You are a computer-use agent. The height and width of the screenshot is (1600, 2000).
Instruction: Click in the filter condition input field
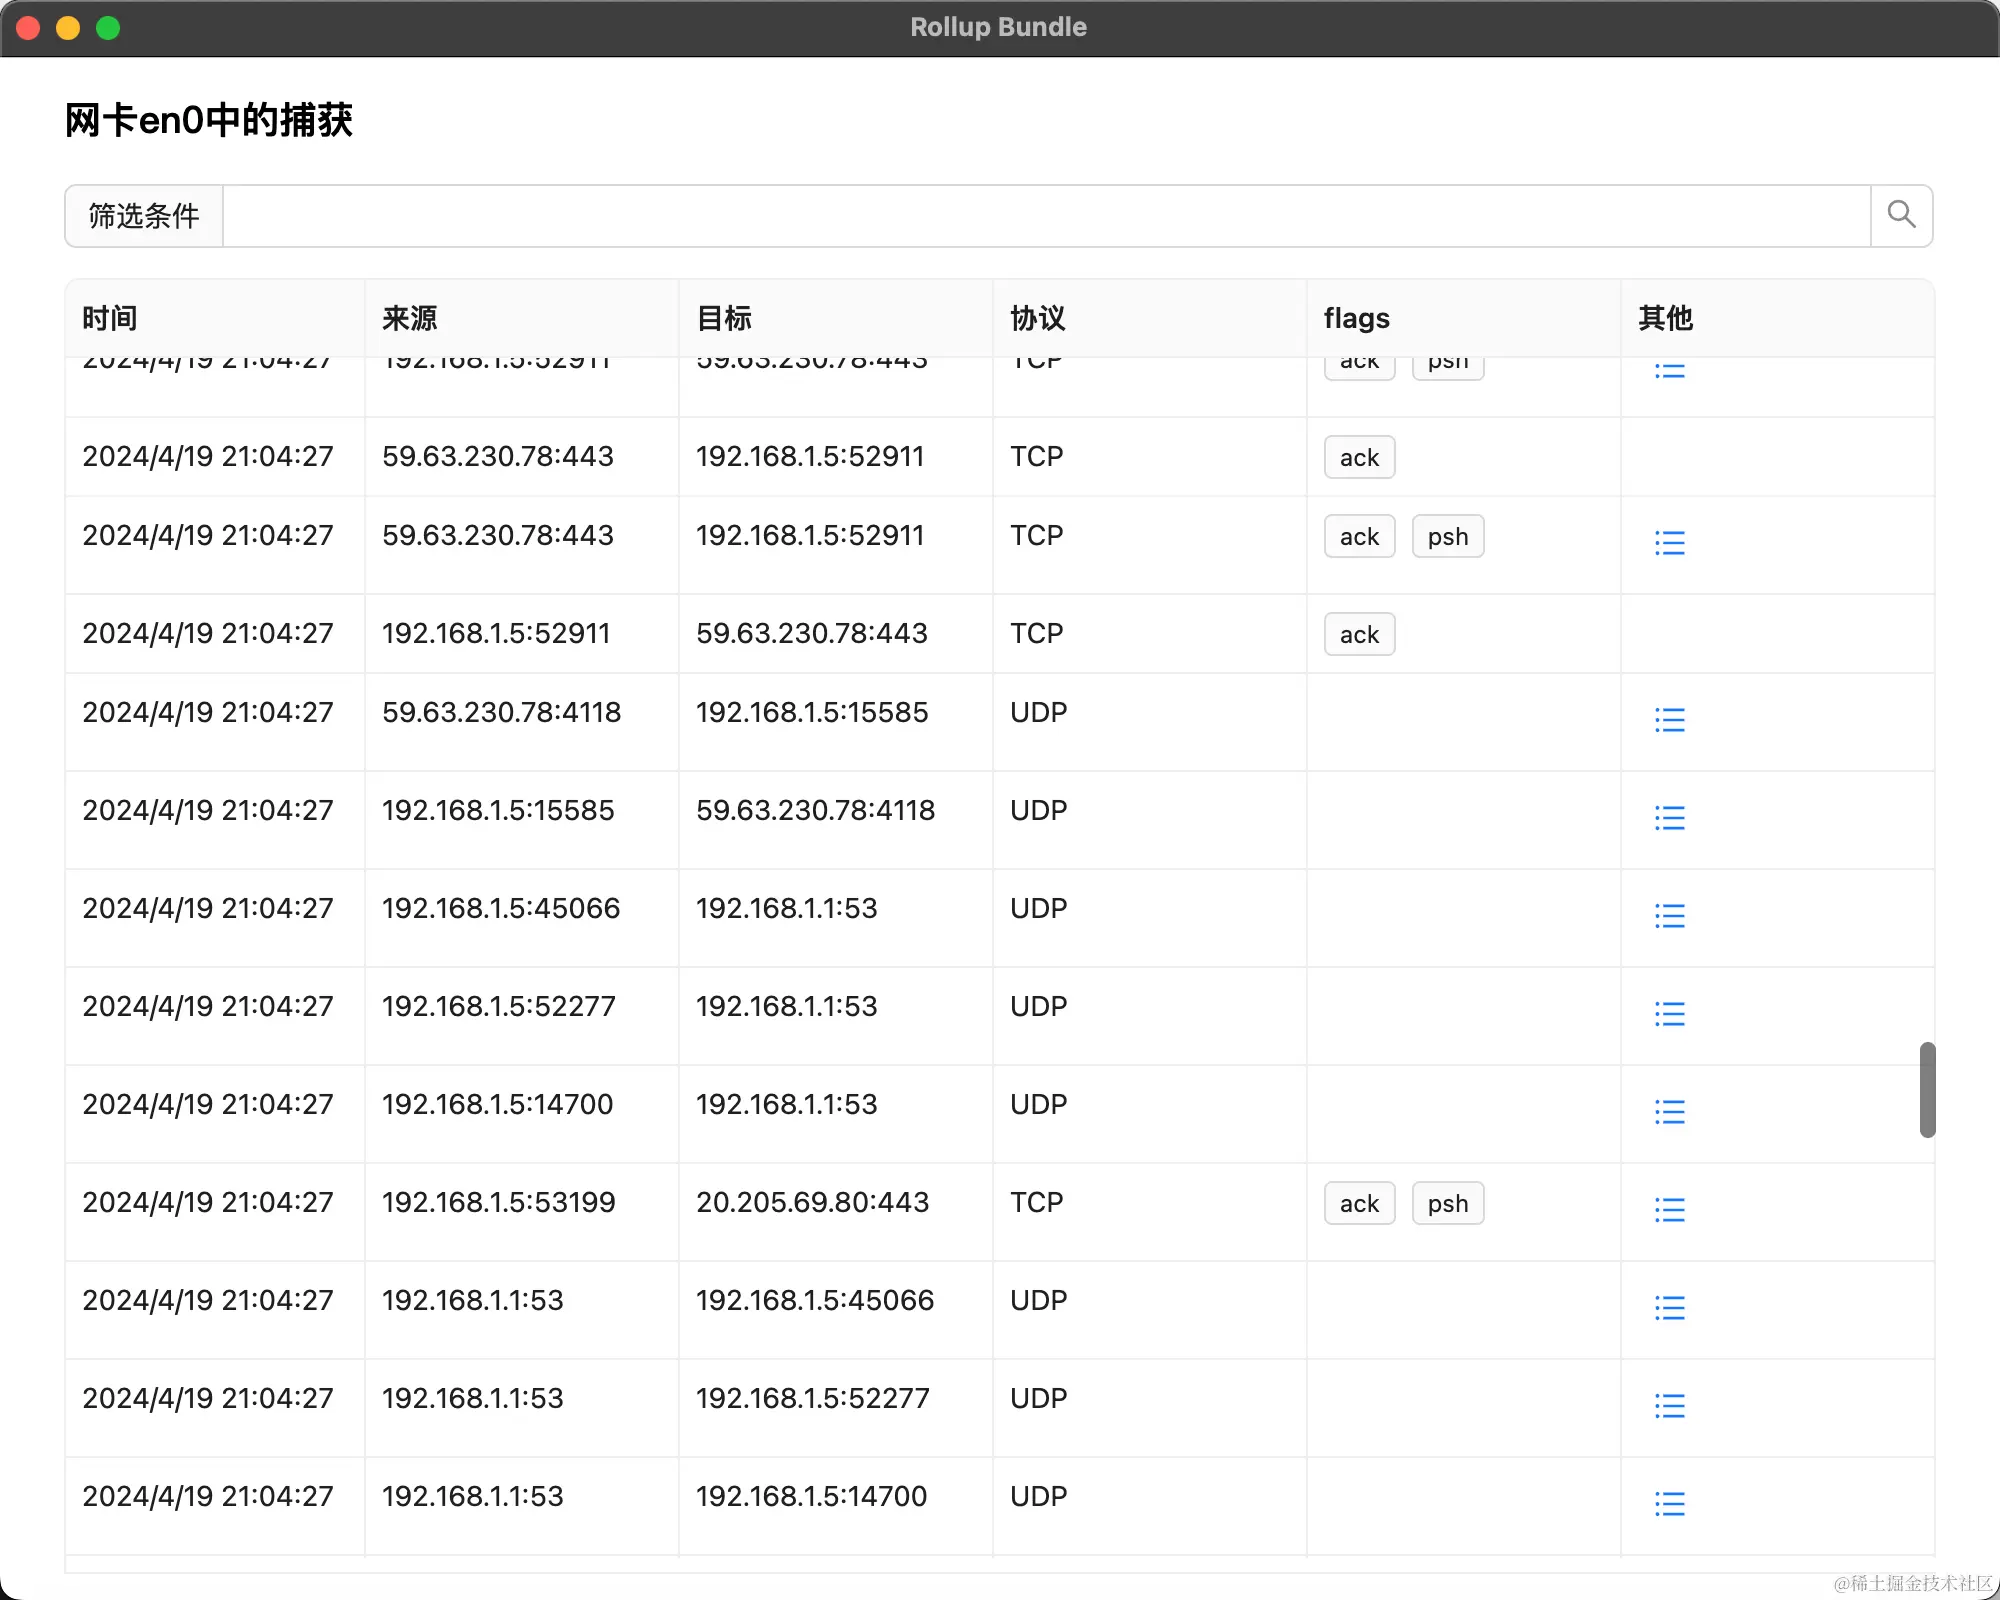1045,216
